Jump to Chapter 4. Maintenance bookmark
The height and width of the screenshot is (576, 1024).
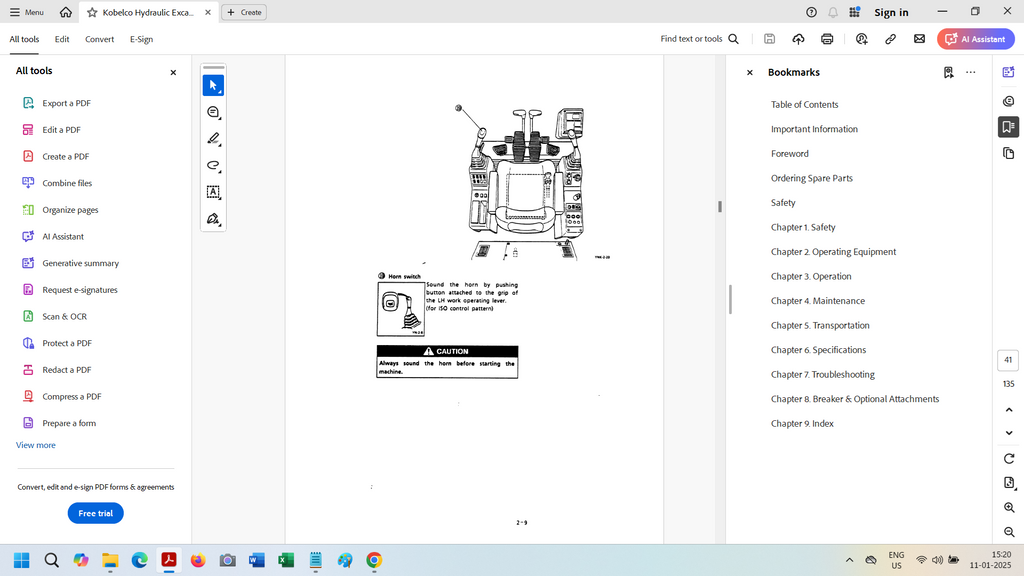click(x=817, y=301)
